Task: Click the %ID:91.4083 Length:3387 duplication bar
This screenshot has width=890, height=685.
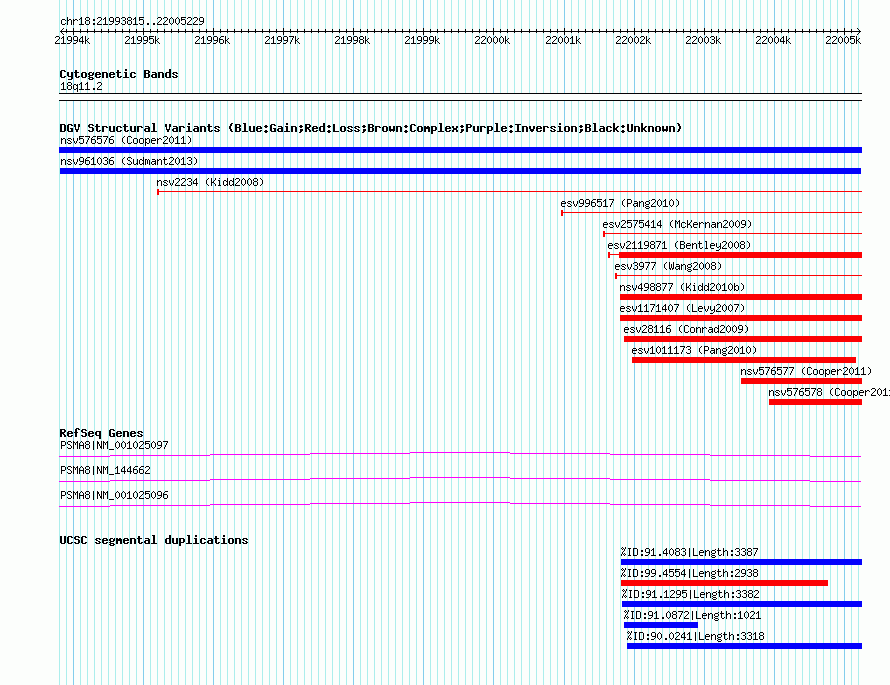Action: coord(741,562)
